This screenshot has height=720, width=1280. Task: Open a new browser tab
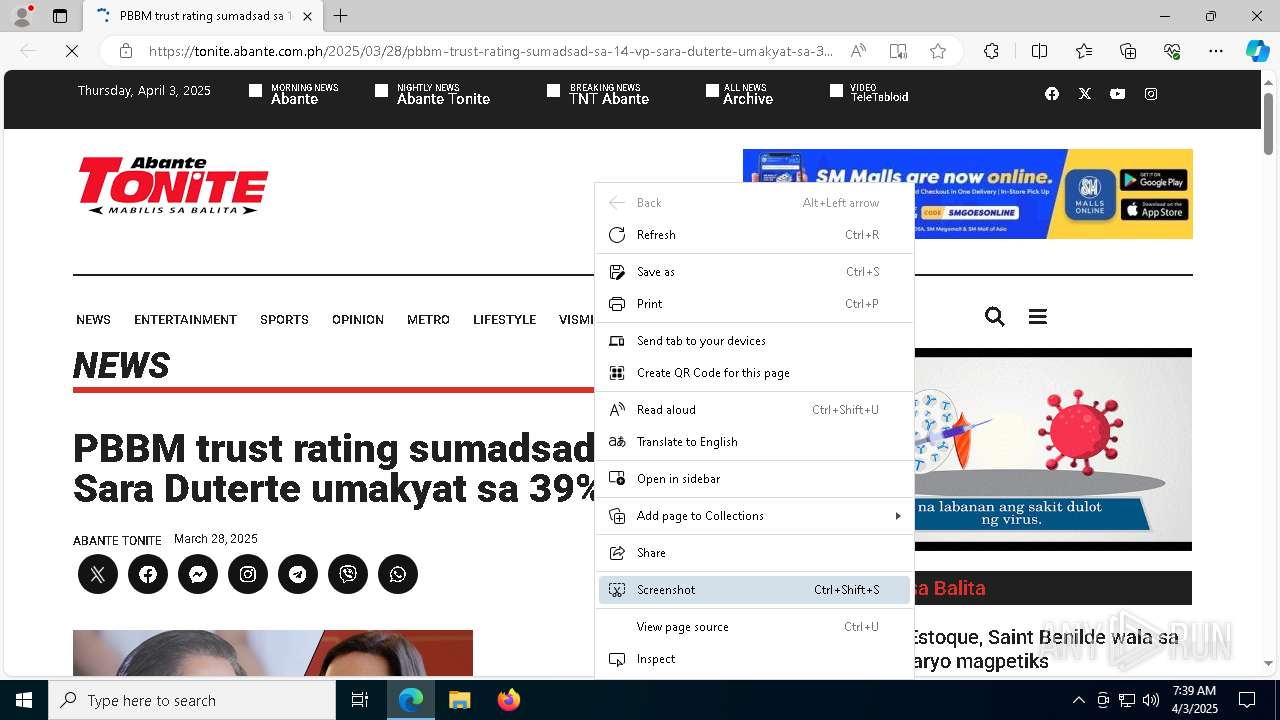pyautogui.click(x=341, y=16)
